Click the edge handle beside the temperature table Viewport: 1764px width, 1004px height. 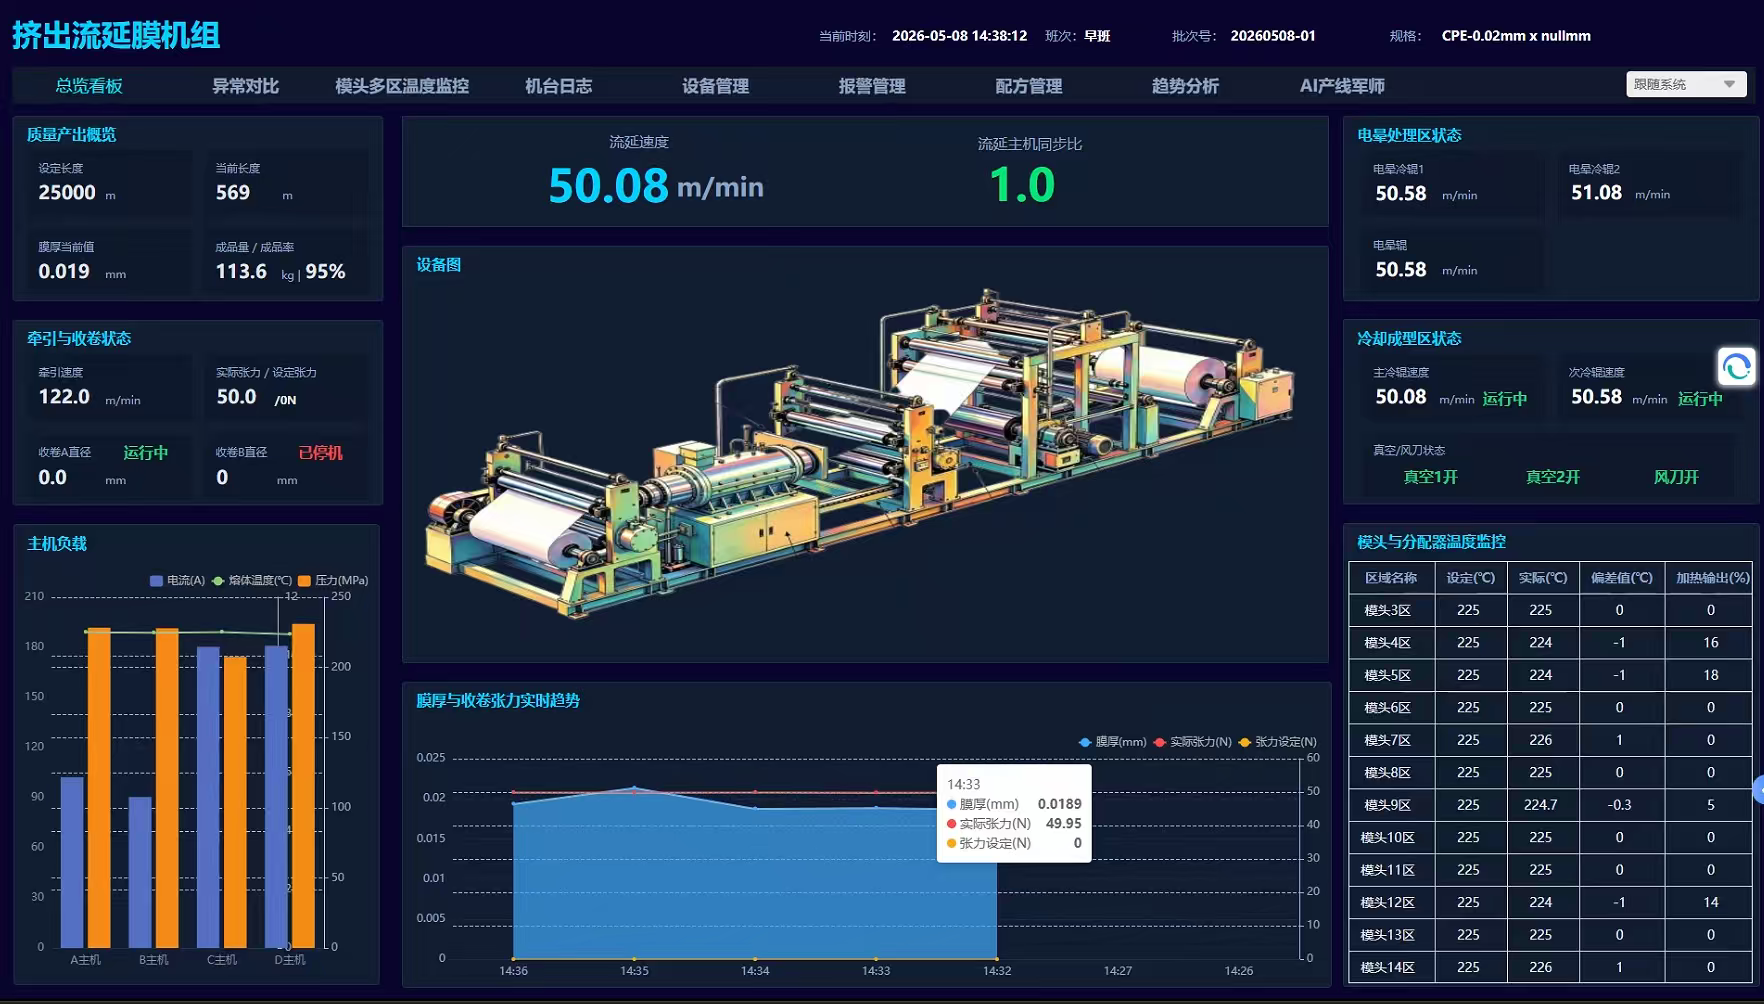(x=1758, y=790)
